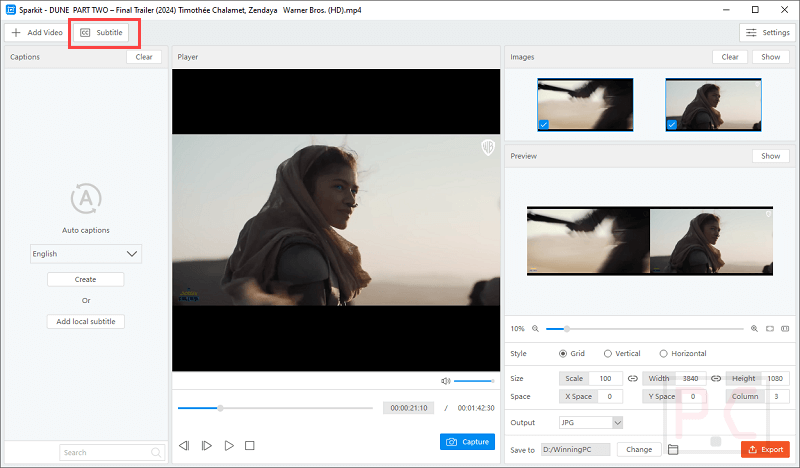Show preview at actual size icon
Viewport: 800px width, 468px height.
(x=785, y=329)
